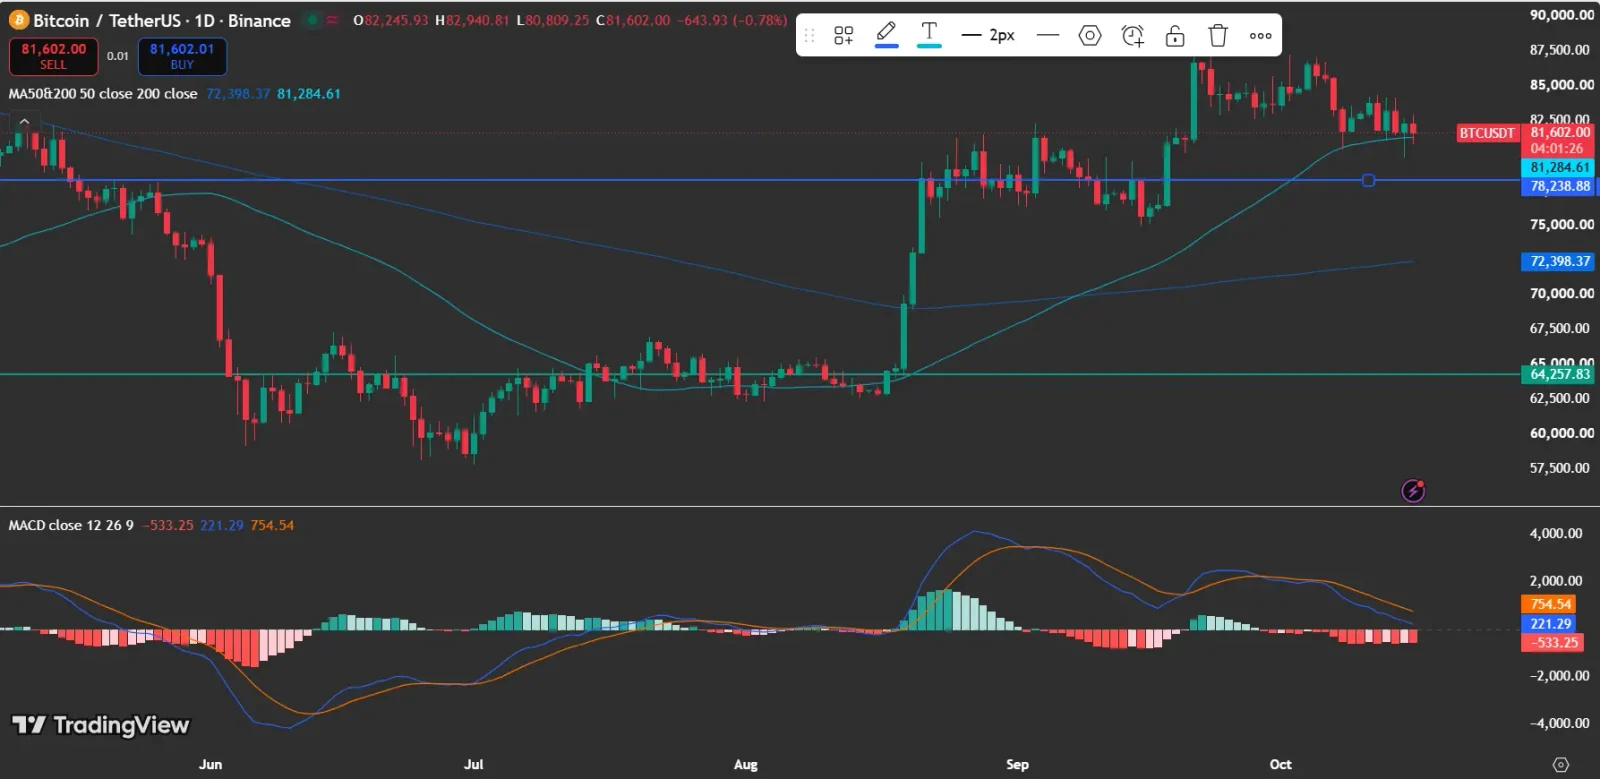This screenshot has width=1600, height=779.
Task: Open the line style dropdown
Action: click(x=1048, y=35)
